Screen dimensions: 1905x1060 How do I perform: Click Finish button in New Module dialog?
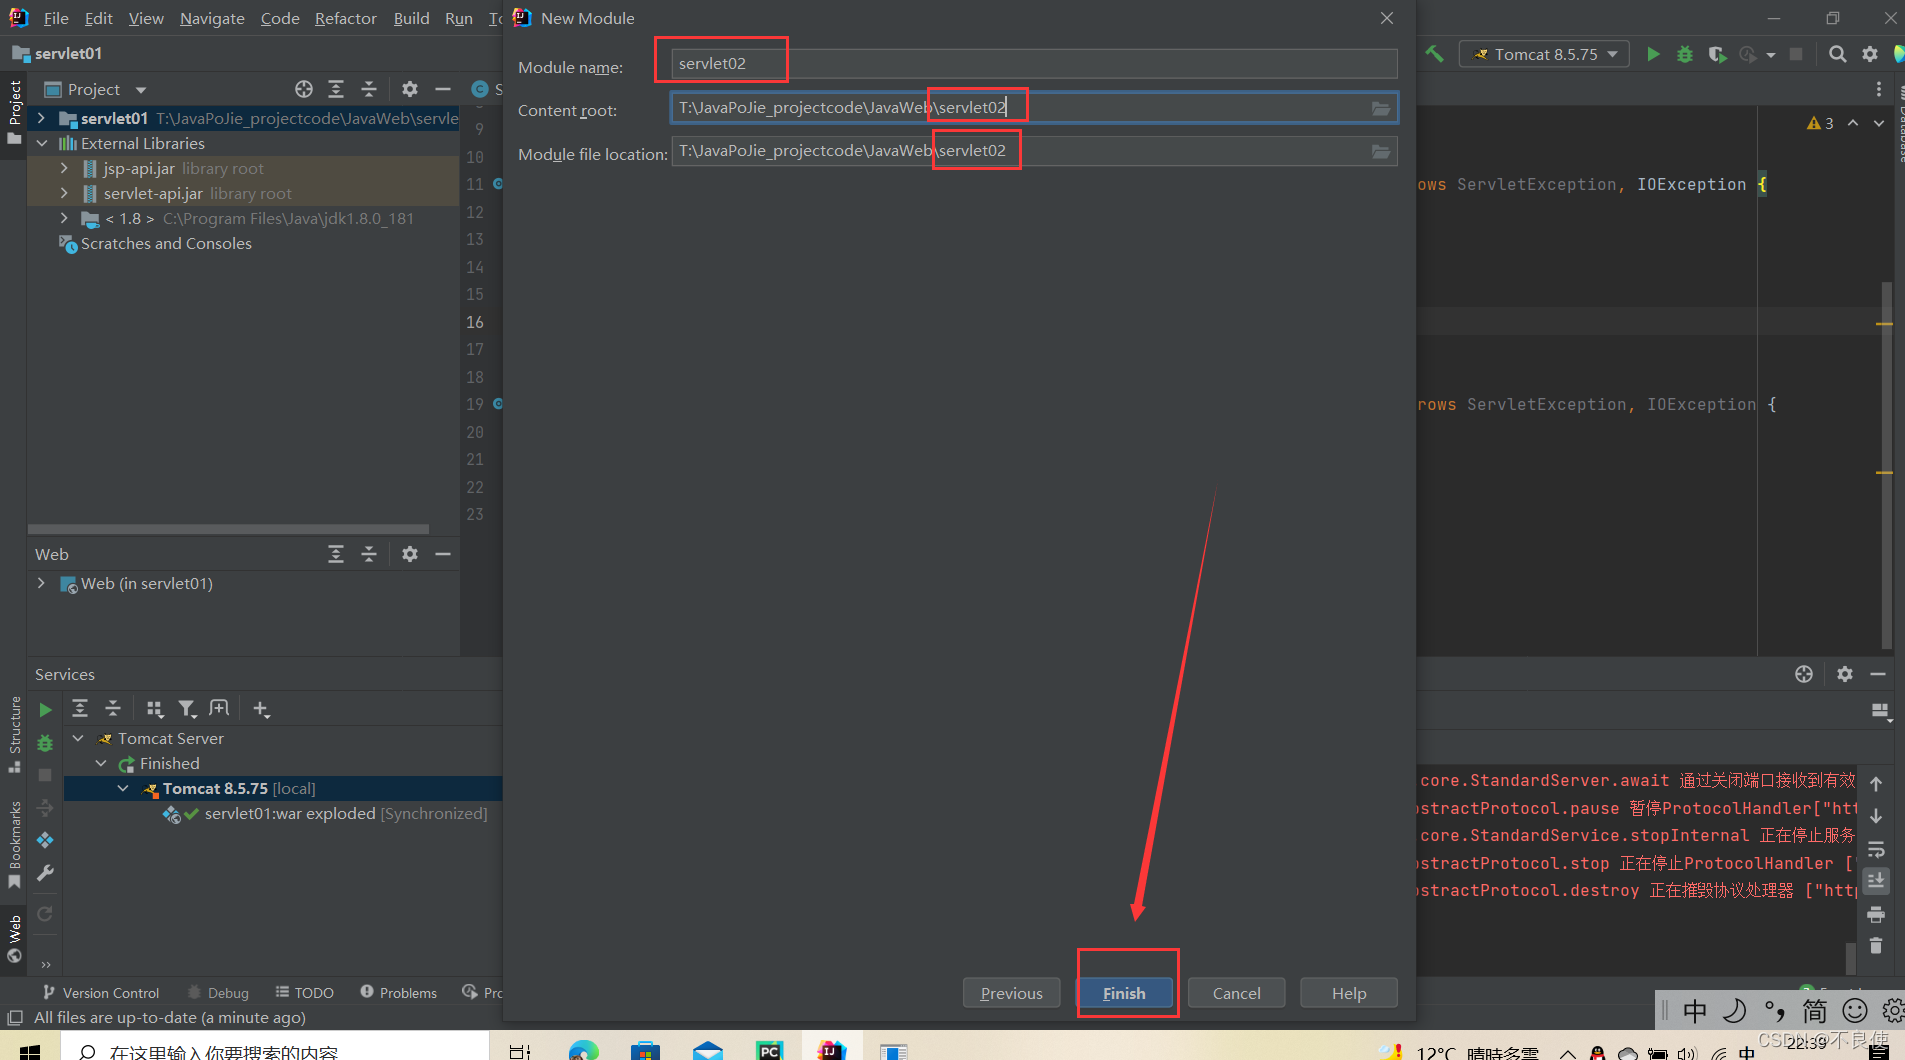coord(1124,993)
